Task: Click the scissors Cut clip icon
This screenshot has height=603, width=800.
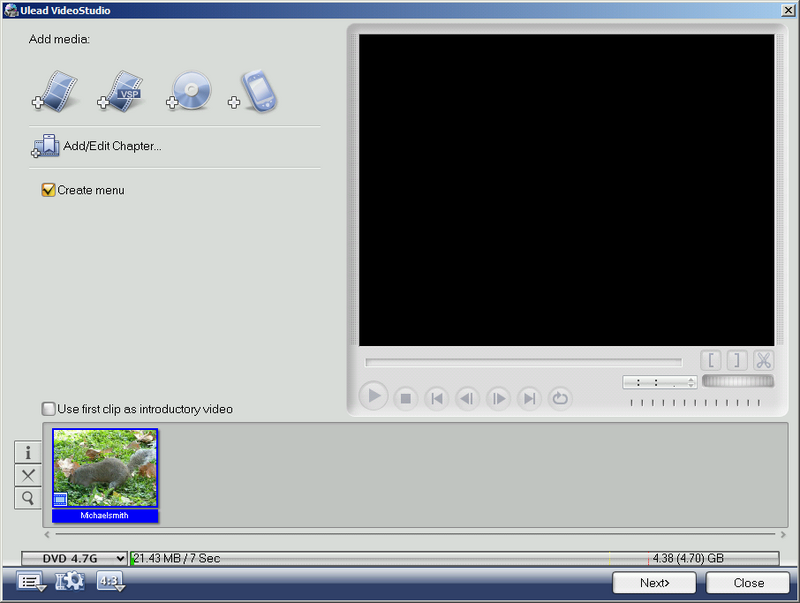Action: [x=763, y=360]
